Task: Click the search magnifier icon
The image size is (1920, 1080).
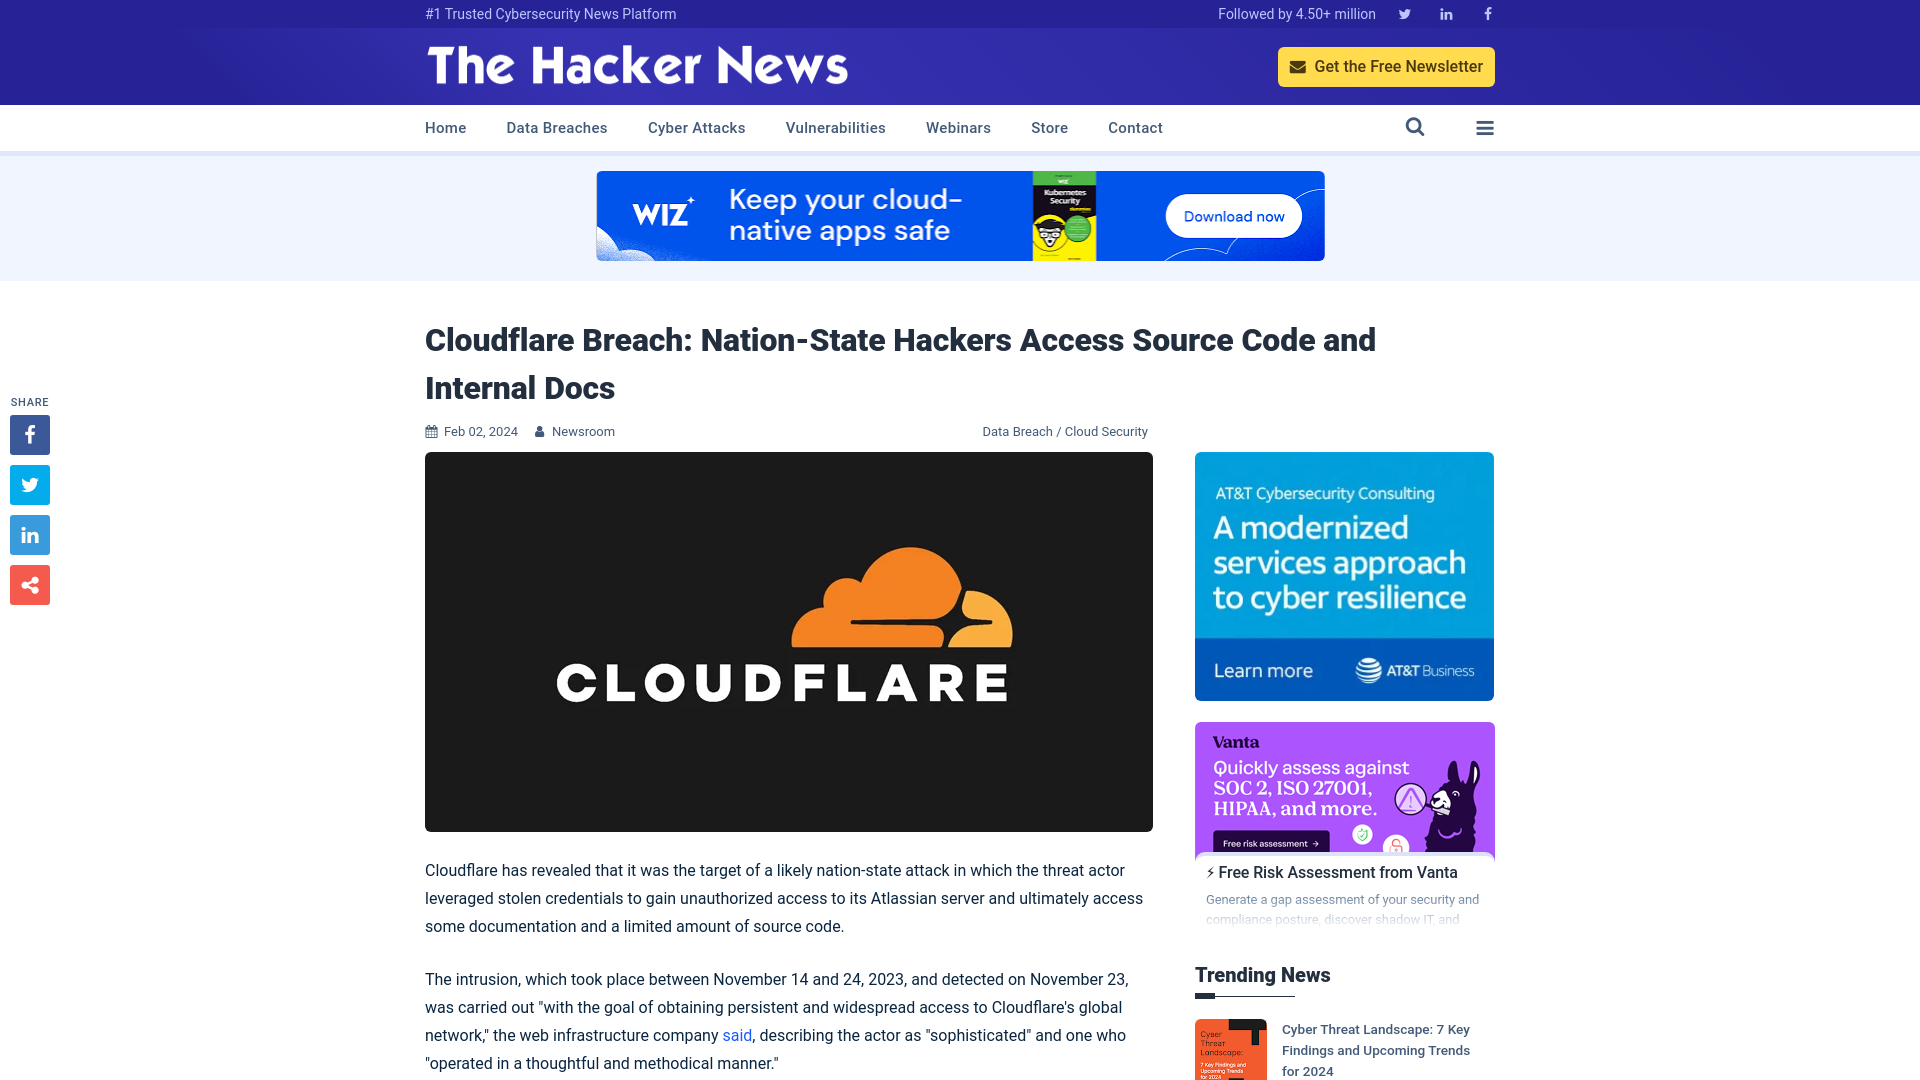Action: click(1415, 128)
